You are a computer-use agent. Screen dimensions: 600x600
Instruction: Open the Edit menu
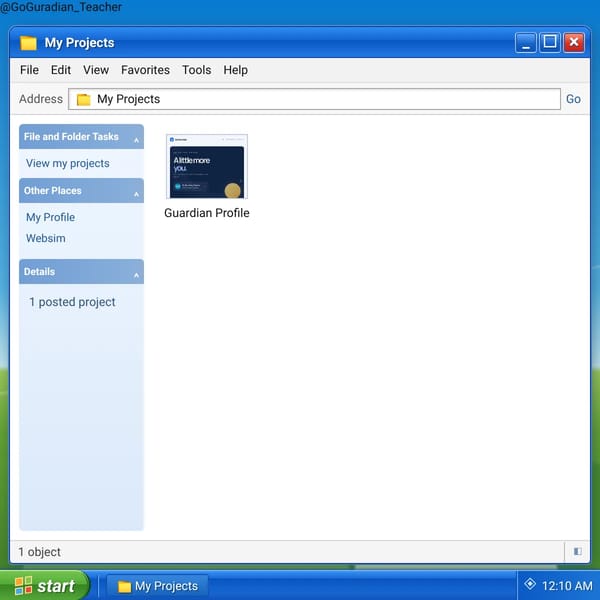click(60, 70)
